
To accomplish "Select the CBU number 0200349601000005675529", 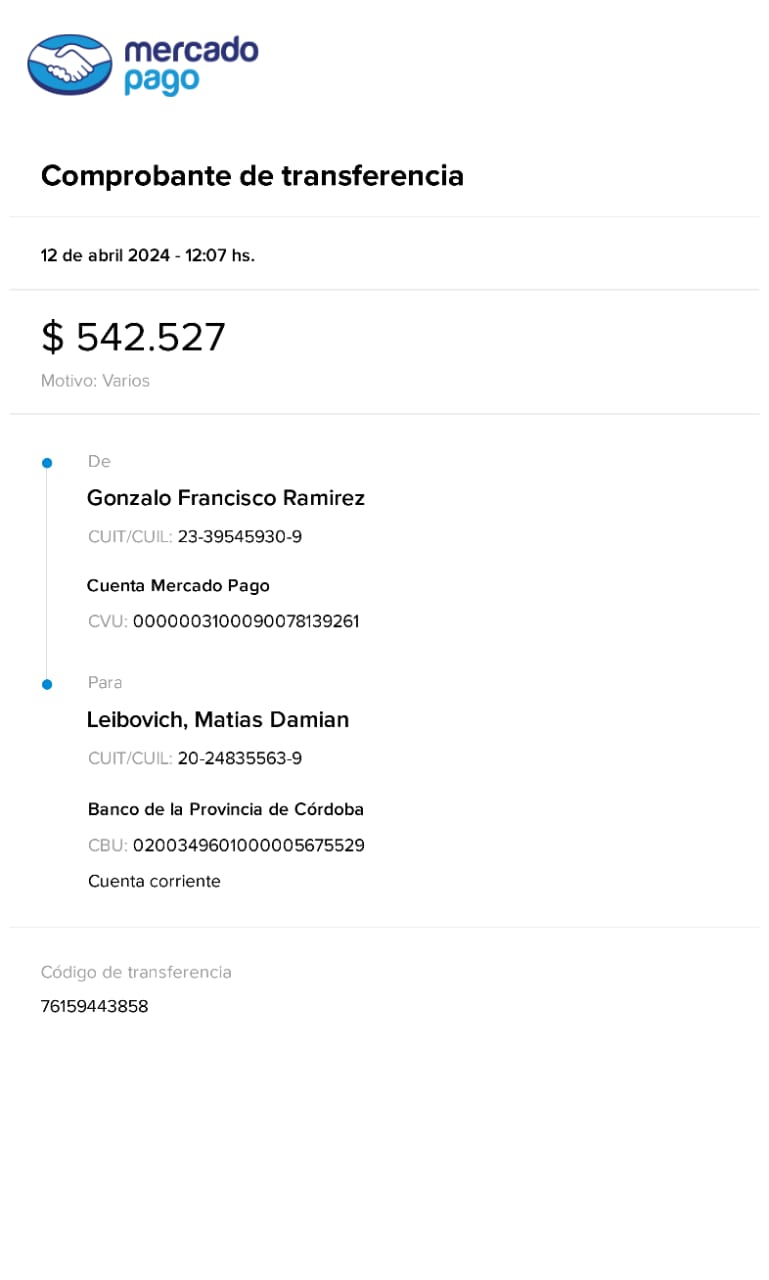I will 248,846.
